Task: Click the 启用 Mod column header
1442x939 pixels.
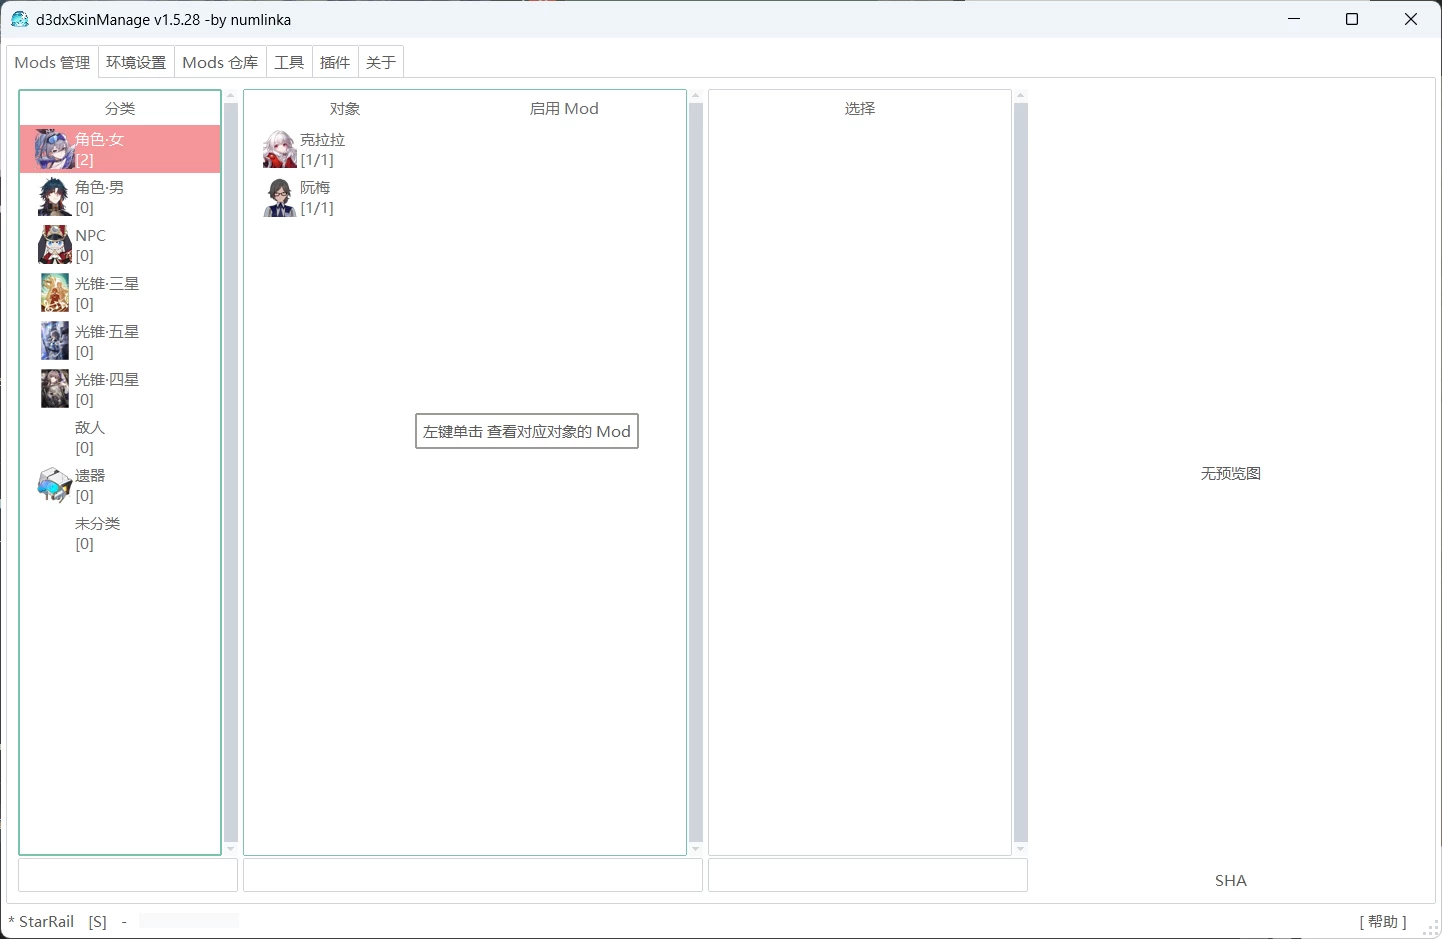Action: [x=564, y=108]
